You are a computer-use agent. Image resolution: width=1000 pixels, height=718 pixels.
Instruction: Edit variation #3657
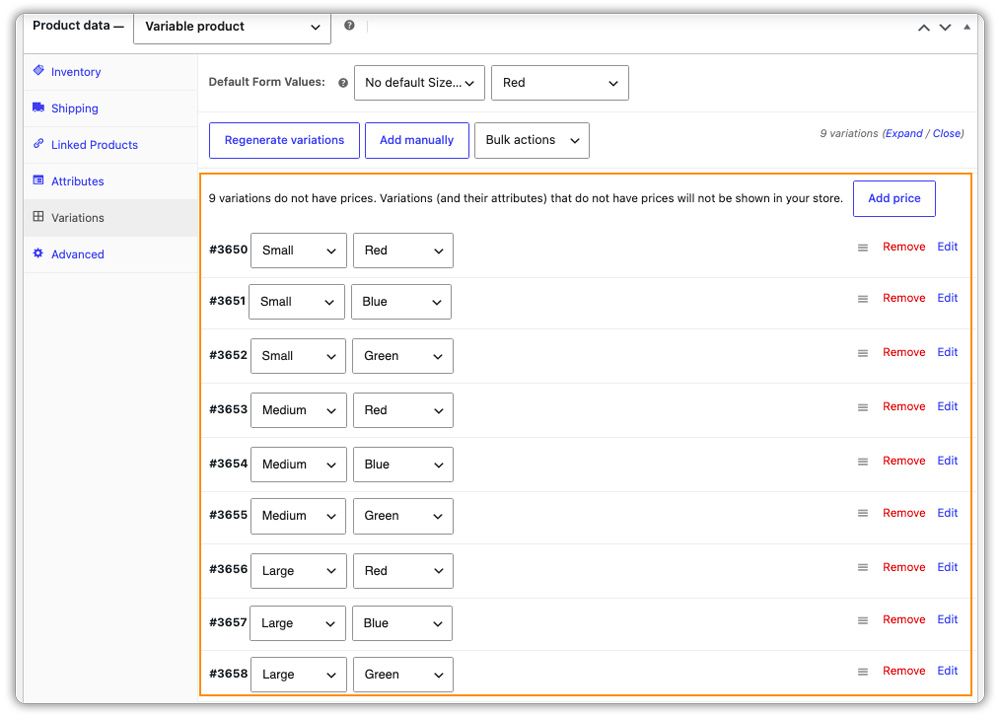tap(947, 620)
